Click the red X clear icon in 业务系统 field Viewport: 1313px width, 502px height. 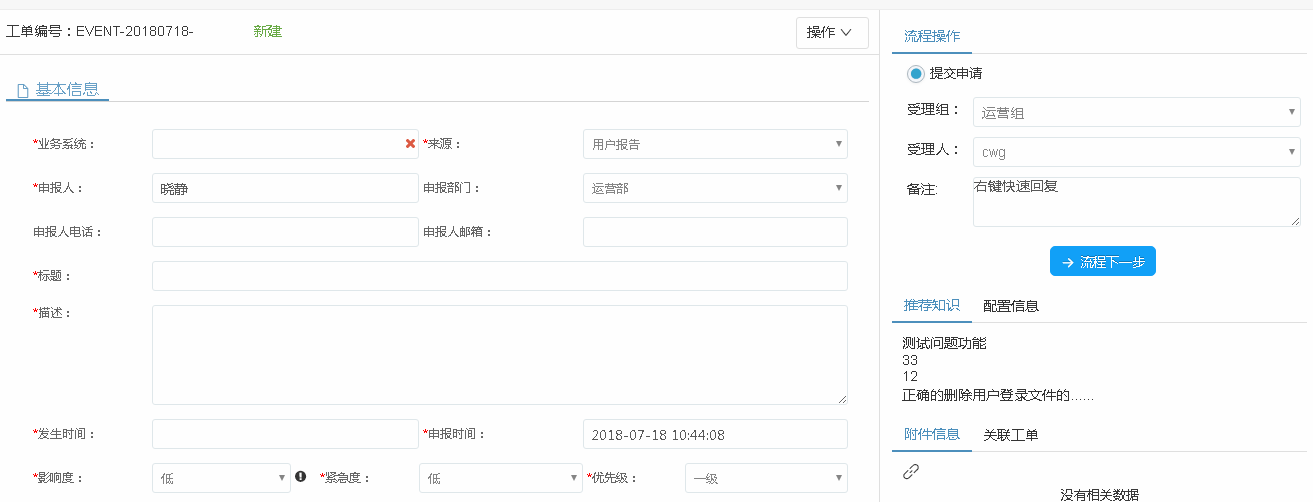click(x=410, y=144)
